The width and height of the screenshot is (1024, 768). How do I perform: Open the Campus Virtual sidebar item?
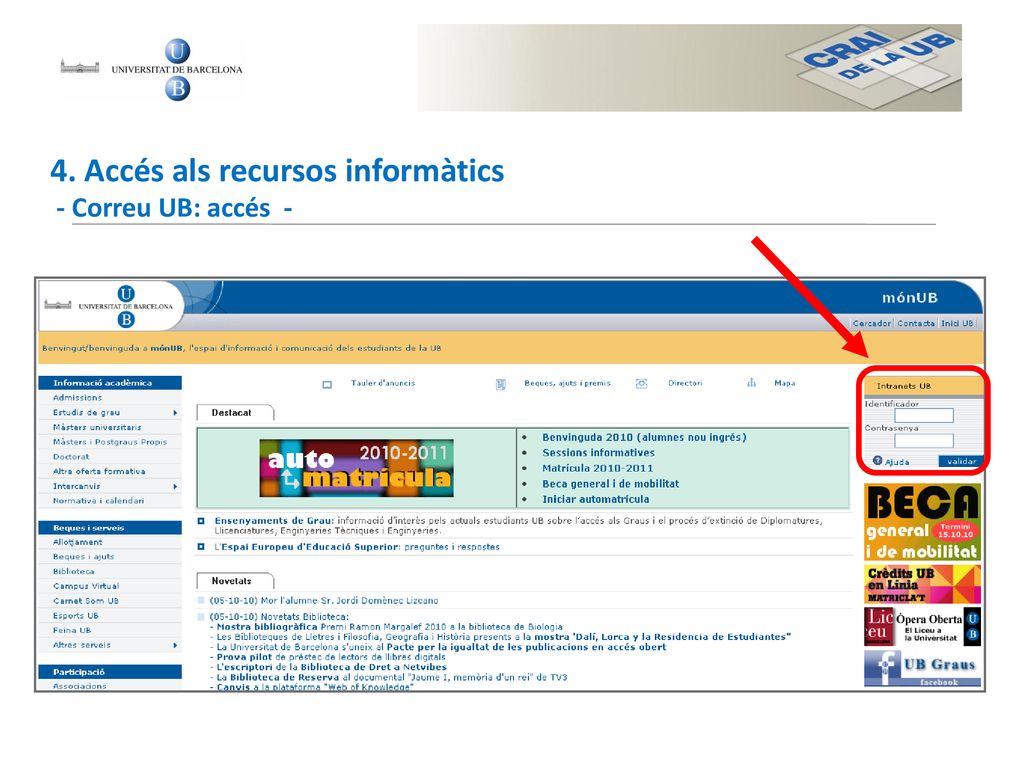click(x=86, y=586)
